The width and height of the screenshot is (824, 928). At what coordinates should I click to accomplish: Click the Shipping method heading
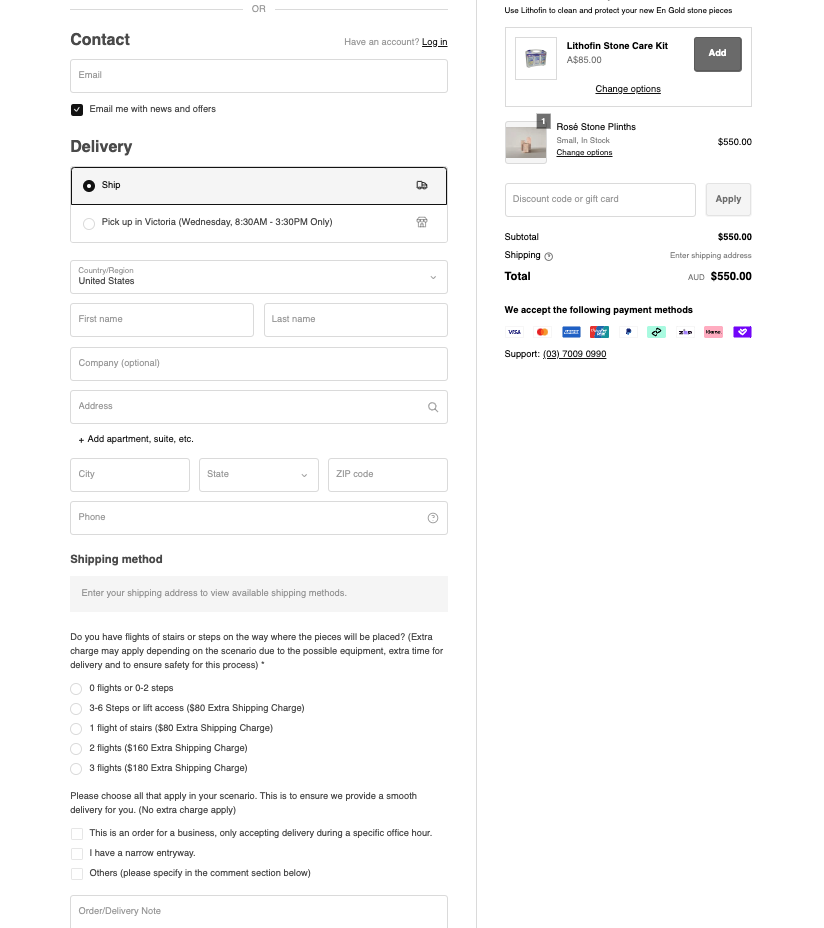(x=116, y=559)
